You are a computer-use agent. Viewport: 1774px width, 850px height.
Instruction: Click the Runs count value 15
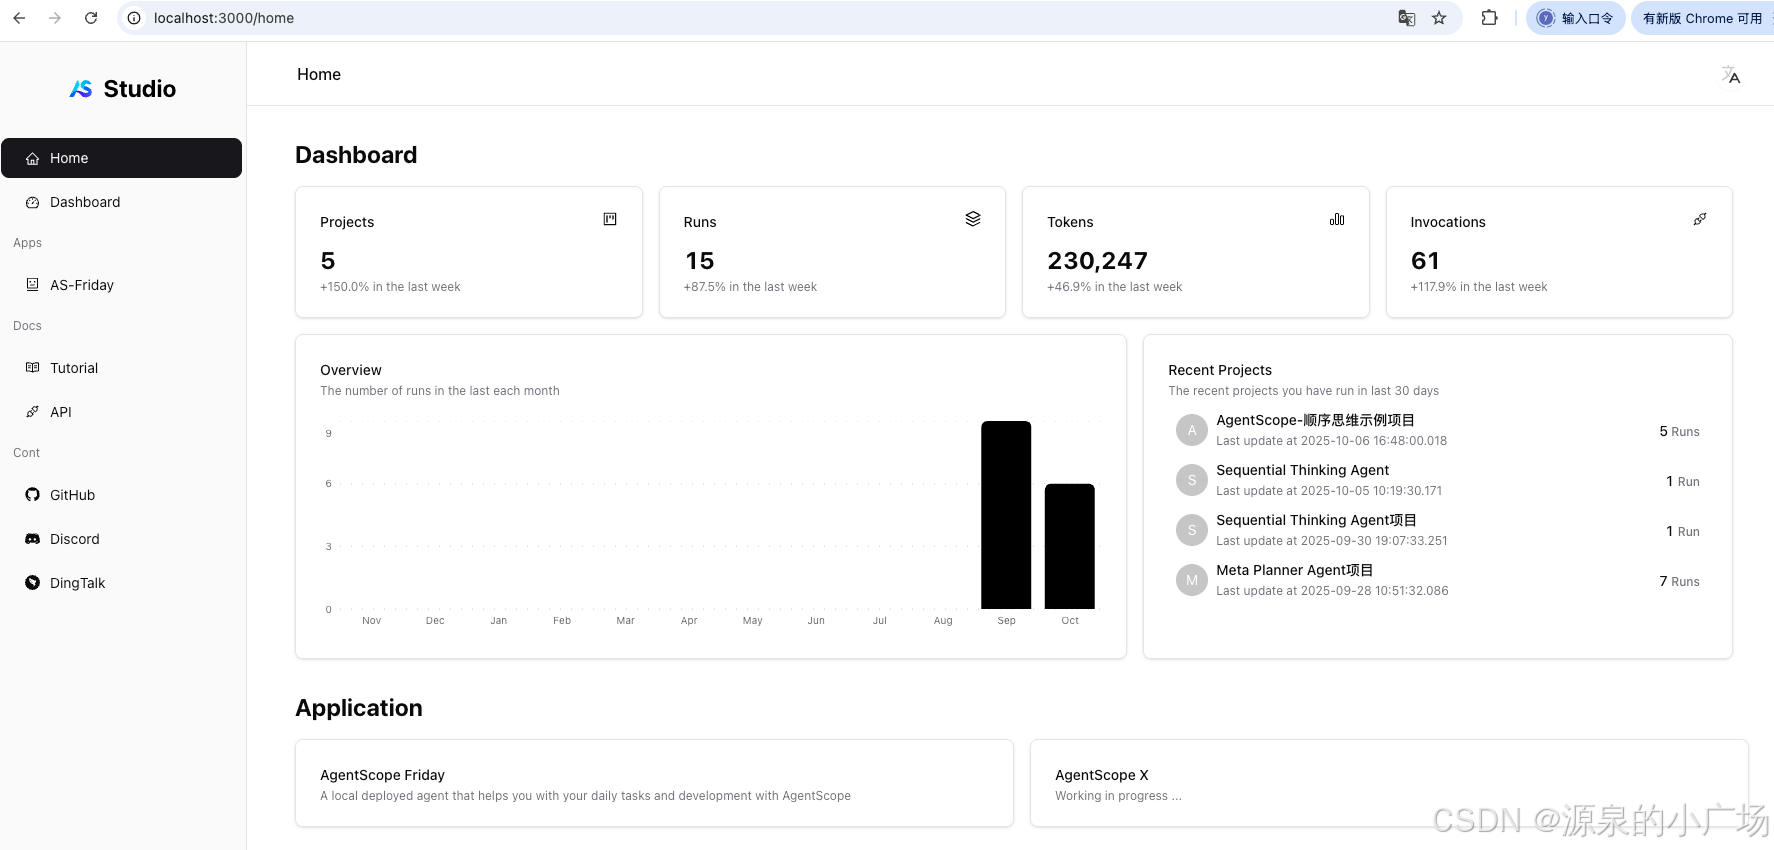700,261
